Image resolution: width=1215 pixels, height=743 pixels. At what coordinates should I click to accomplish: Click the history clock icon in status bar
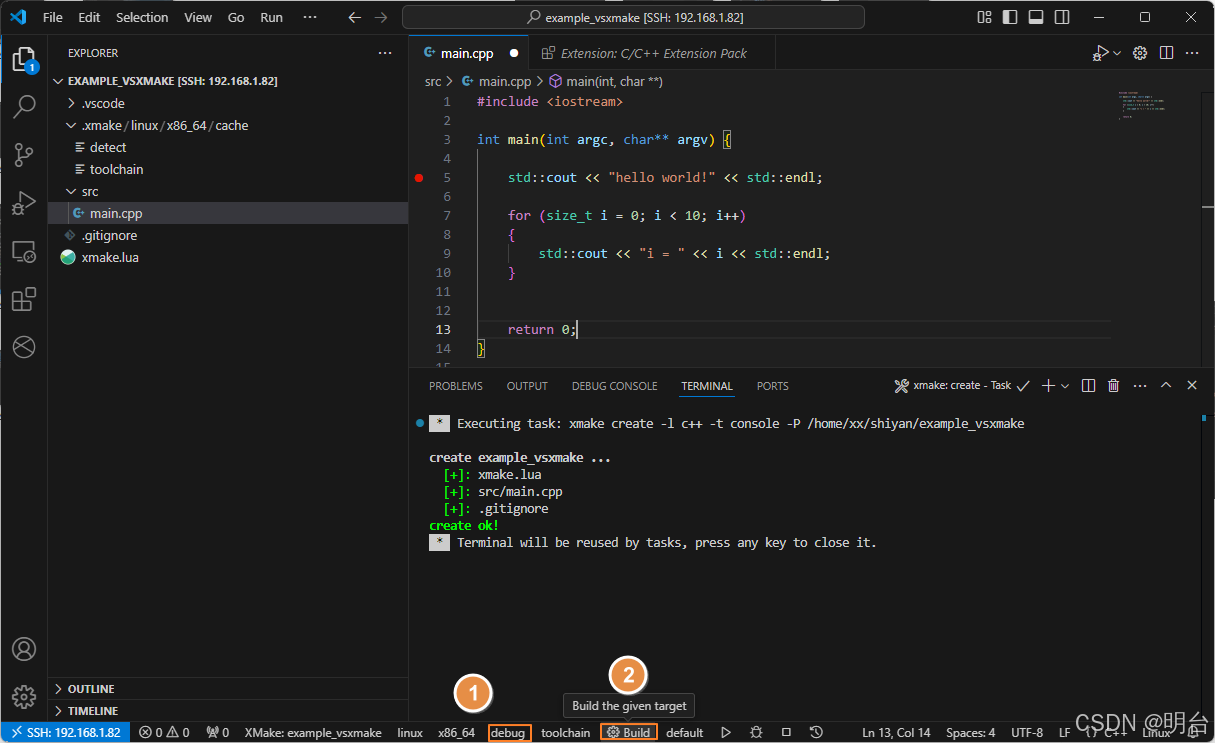click(816, 733)
